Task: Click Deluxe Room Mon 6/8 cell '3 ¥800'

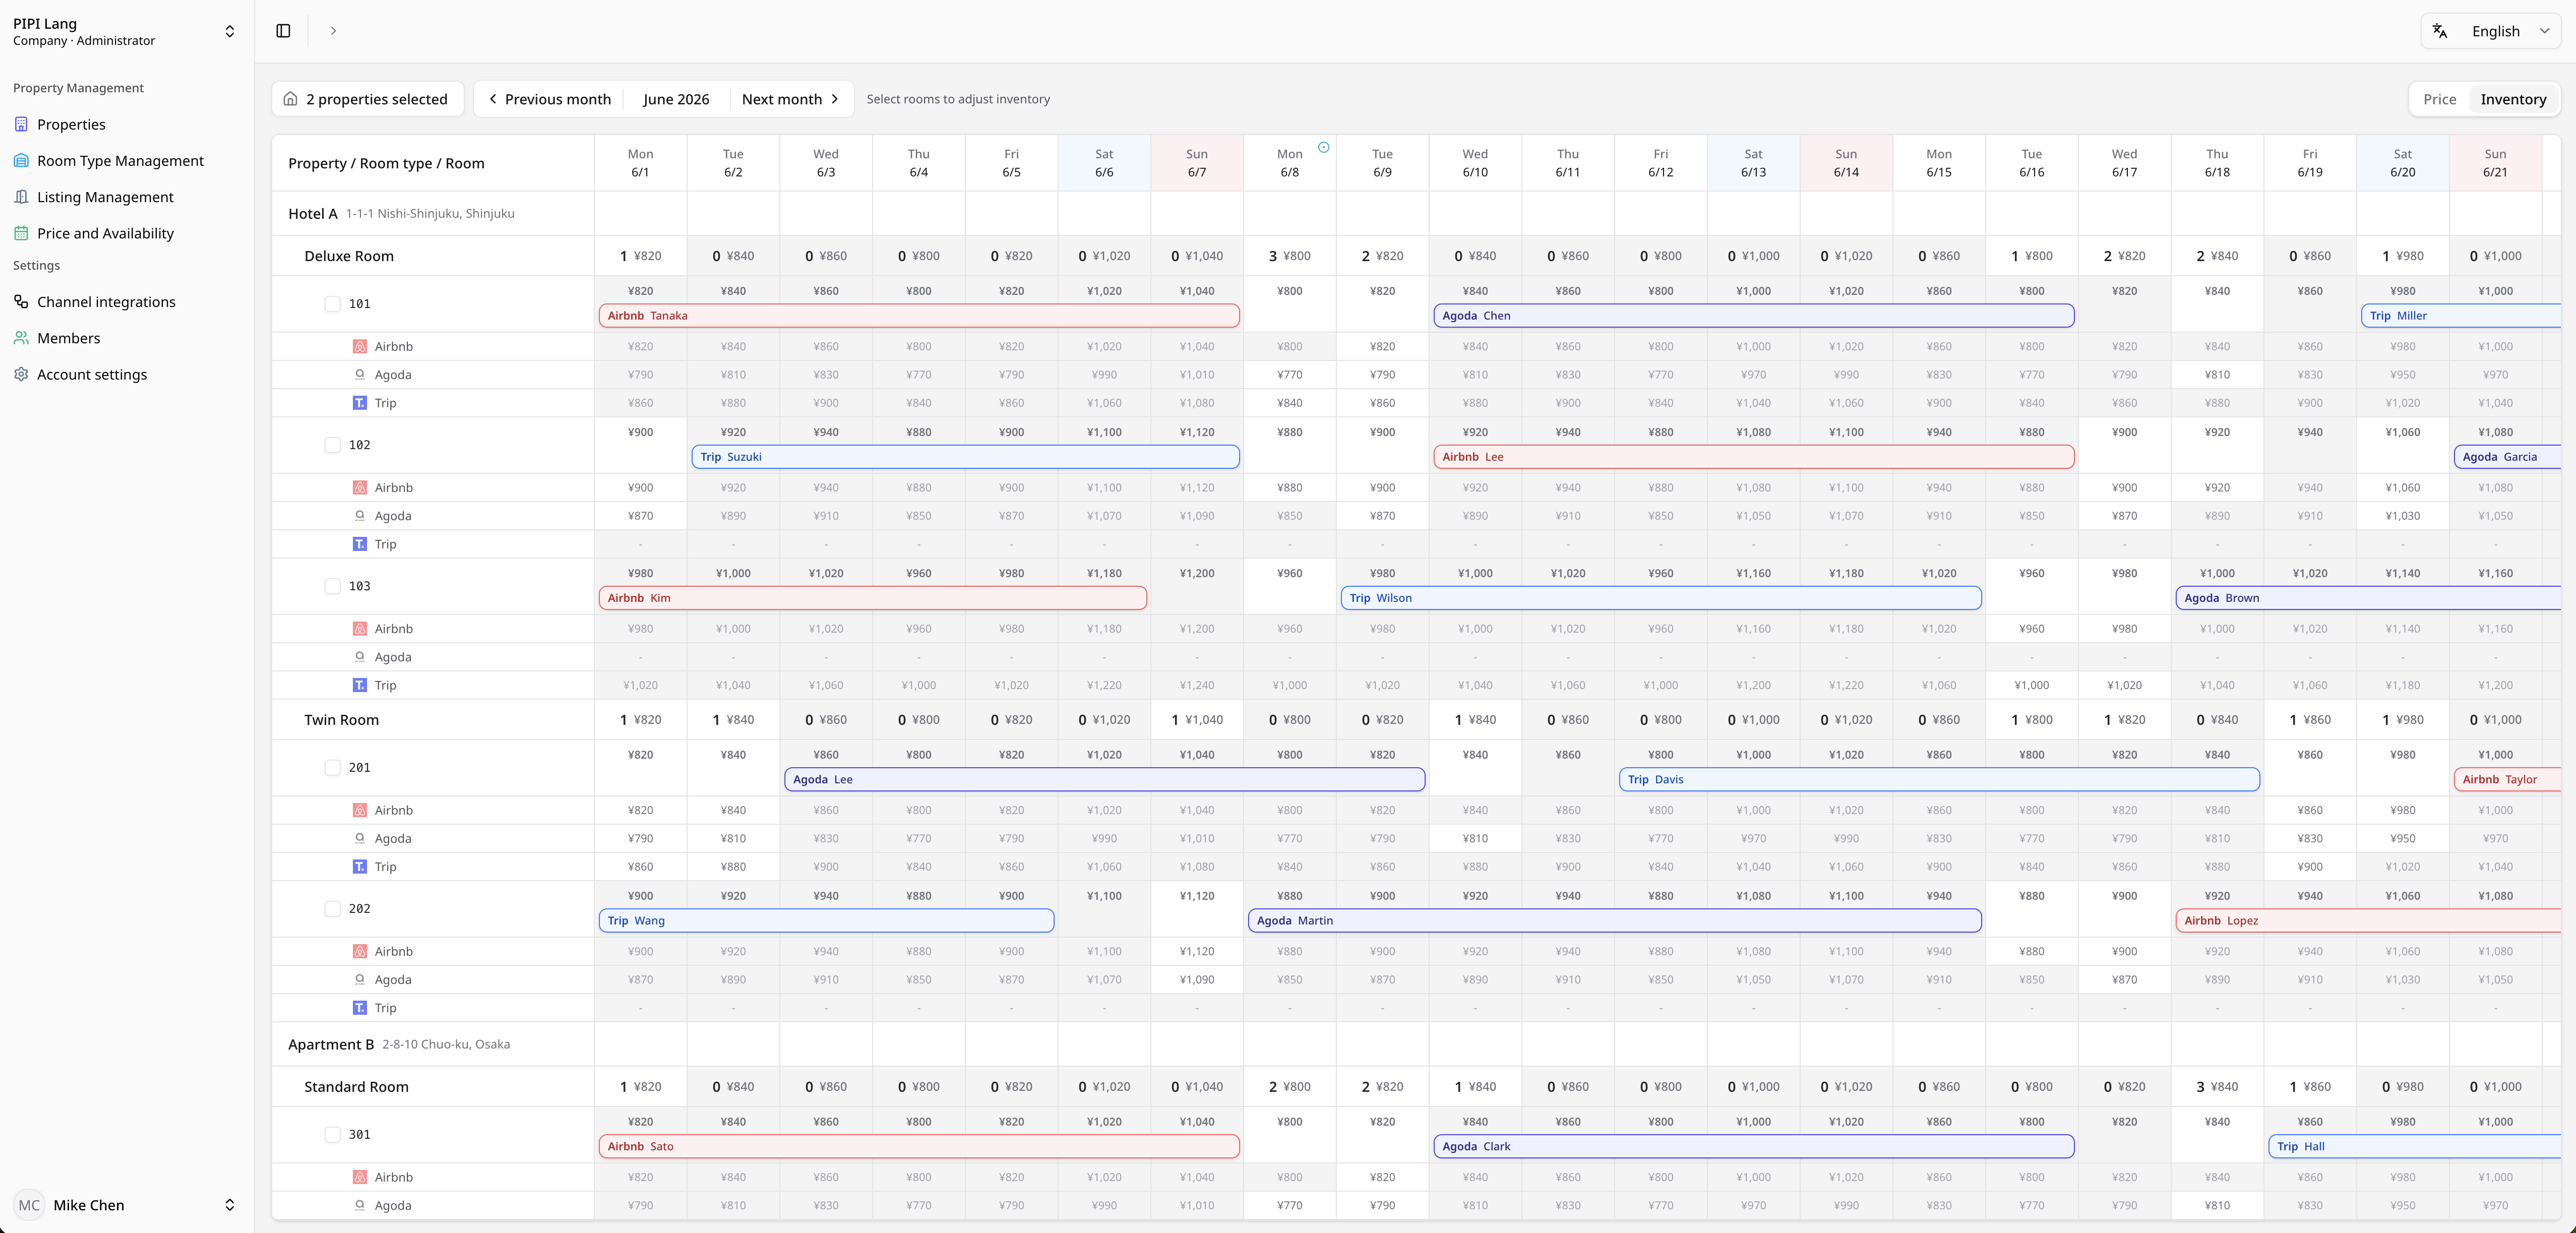Action: point(1290,256)
